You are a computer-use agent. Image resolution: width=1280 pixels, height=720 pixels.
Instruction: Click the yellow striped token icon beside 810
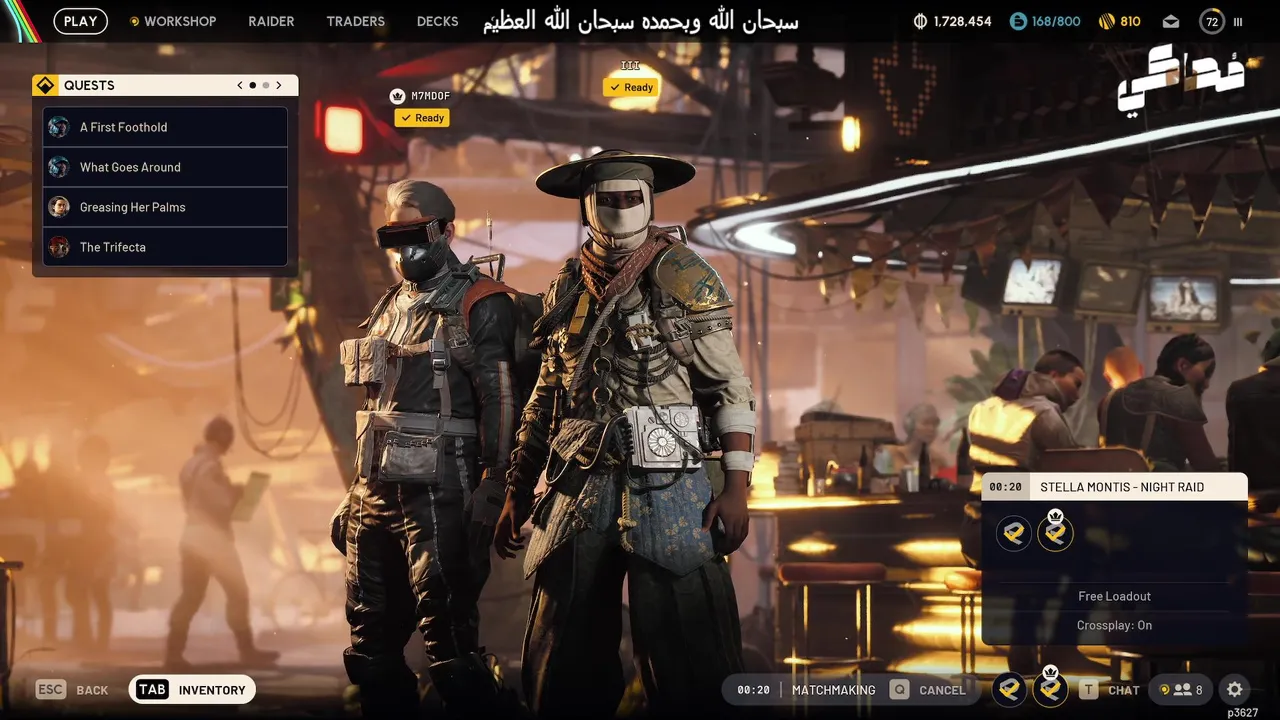click(x=1106, y=21)
